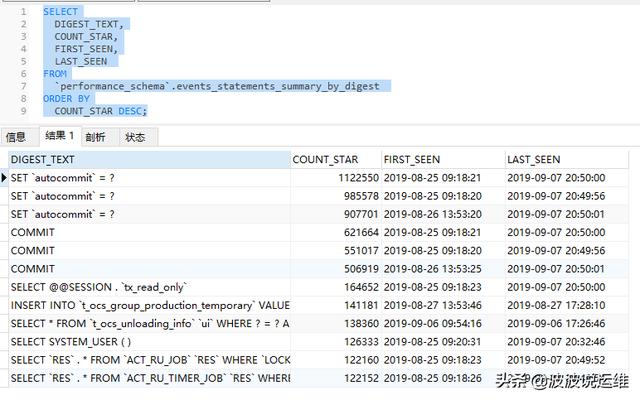Select last seen 2019-09-07 20:49:52
This screenshot has width=640, height=400.
(x=567, y=360)
